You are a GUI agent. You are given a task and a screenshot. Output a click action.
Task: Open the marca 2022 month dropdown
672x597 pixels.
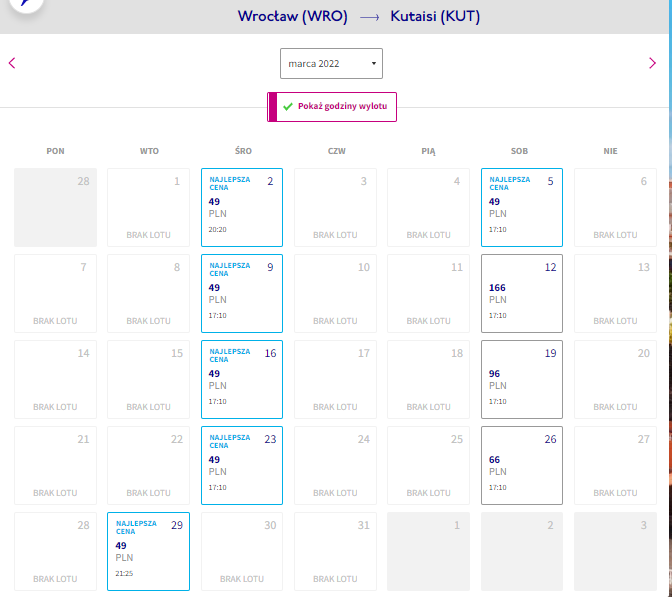point(331,63)
